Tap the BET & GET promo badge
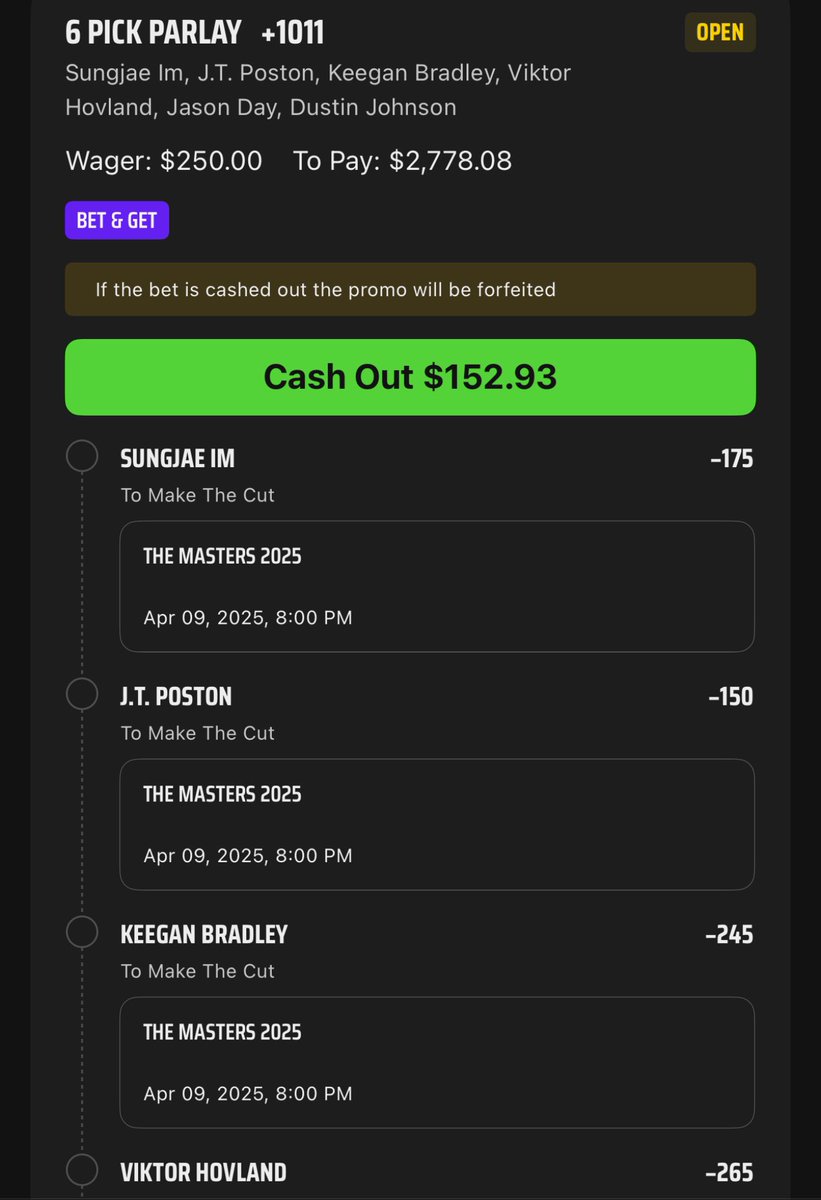 pos(117,220)
